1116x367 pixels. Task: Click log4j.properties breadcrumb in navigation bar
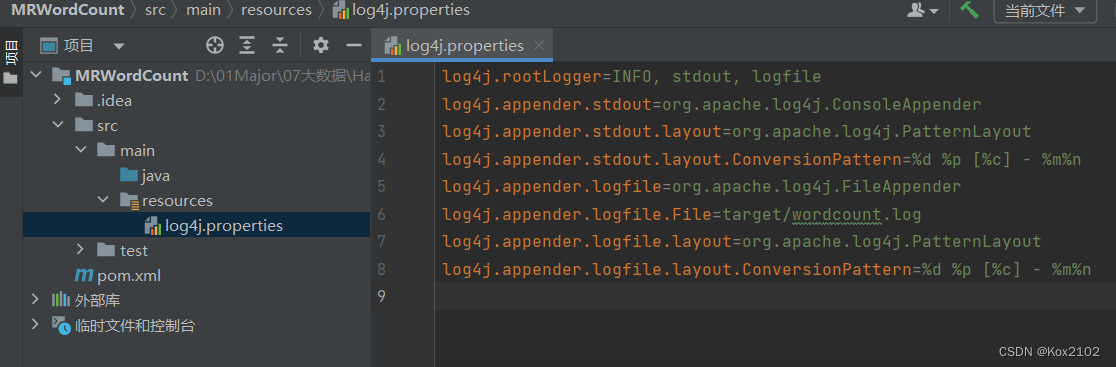pos(402,11)
